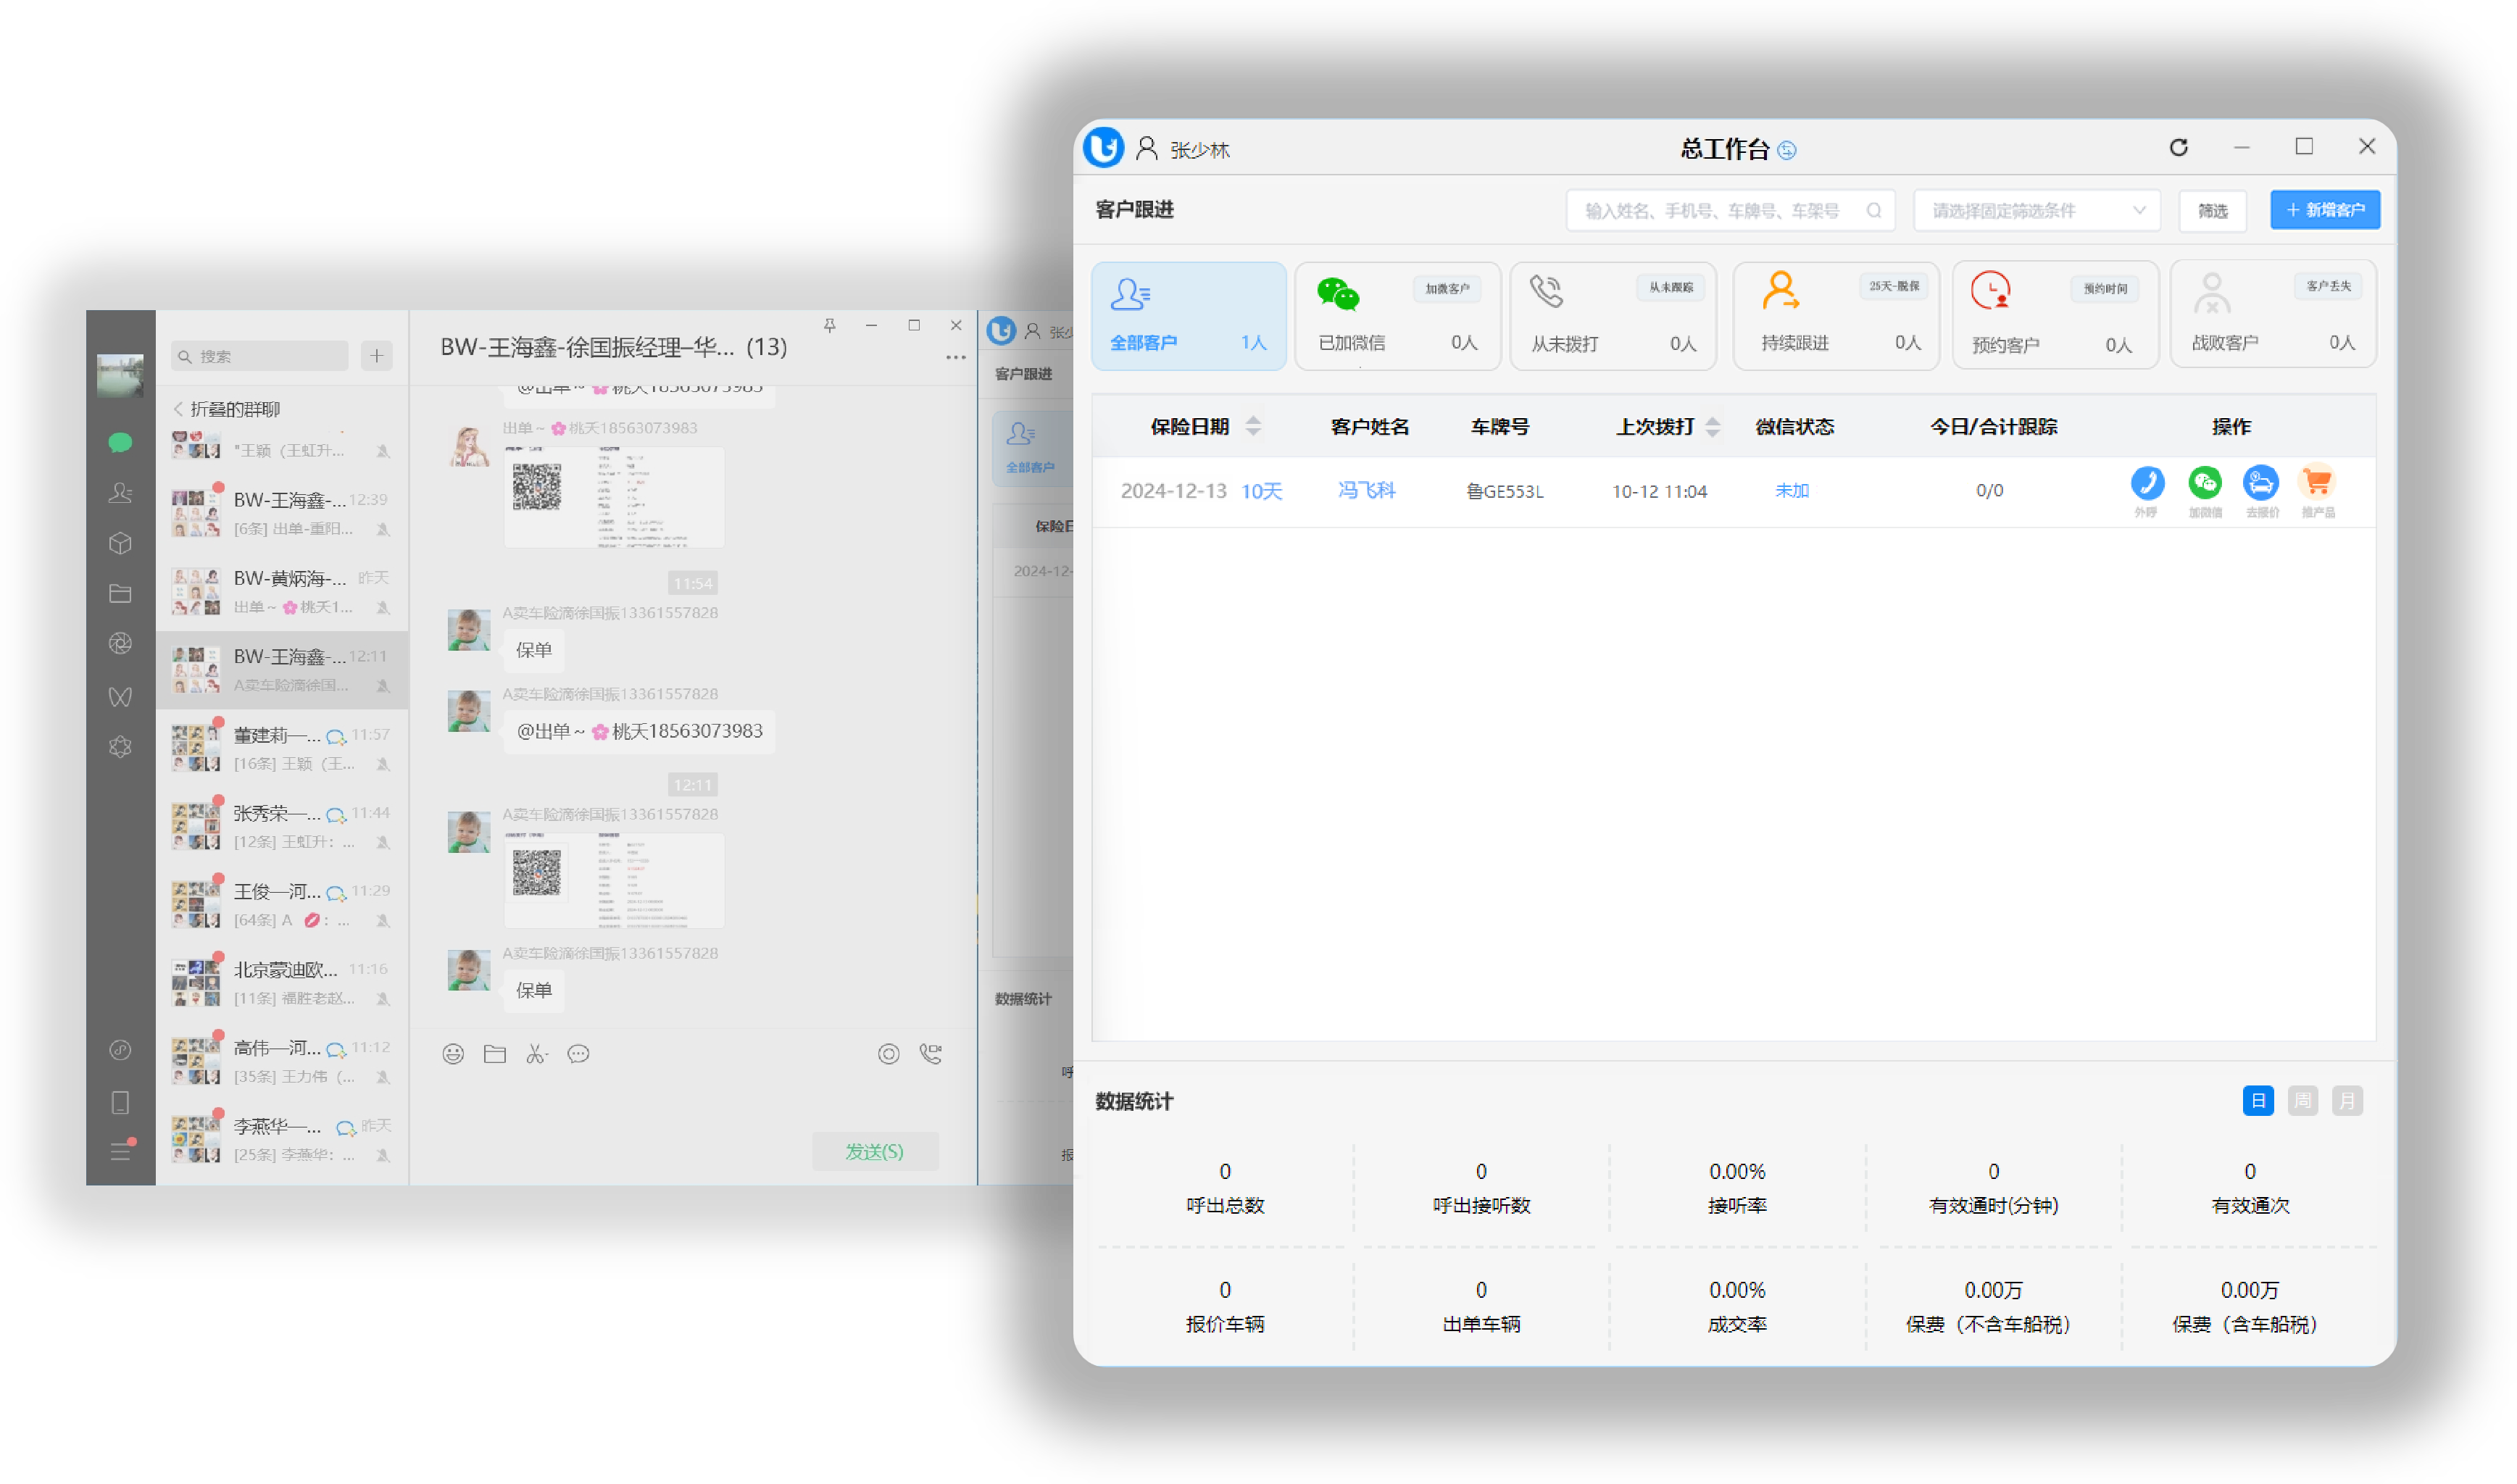Image resolution: width=2517 pixels, height=1484 pixels.
Task: Click the 10天 remaining days link
Action: click(x=1261, y=491)
